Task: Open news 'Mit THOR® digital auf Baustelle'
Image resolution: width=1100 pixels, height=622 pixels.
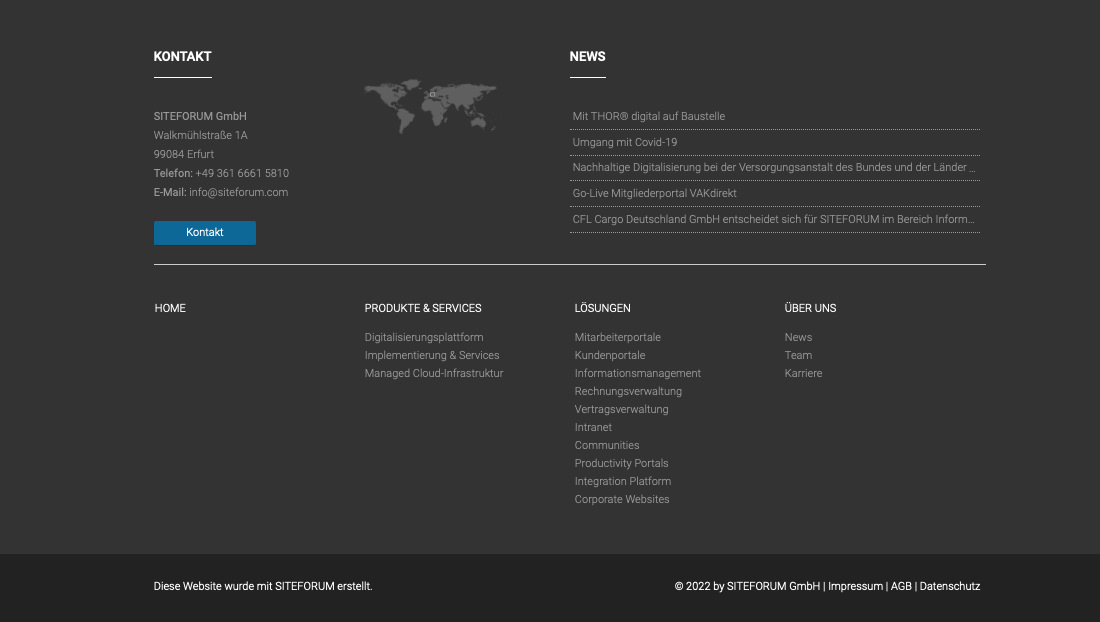Action: point(648,116)
